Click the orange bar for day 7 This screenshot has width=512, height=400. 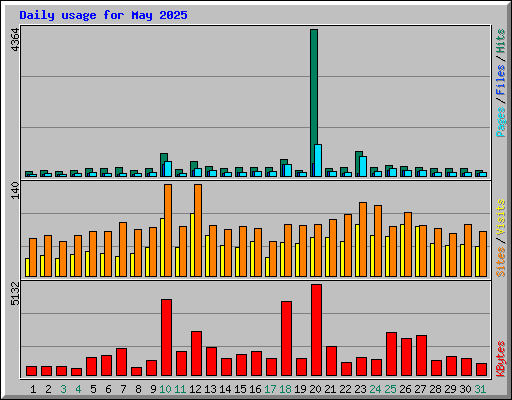pyautogui.click(x=123, y=249)
